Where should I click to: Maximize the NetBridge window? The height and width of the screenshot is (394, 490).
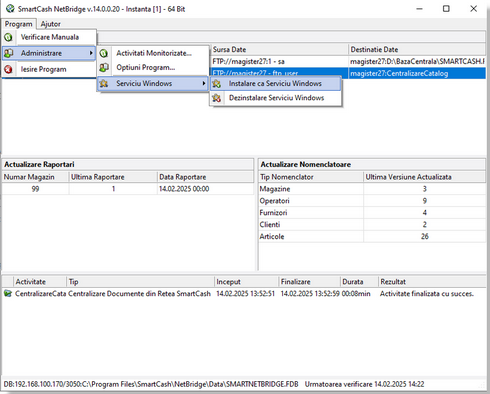click(446, 9)
